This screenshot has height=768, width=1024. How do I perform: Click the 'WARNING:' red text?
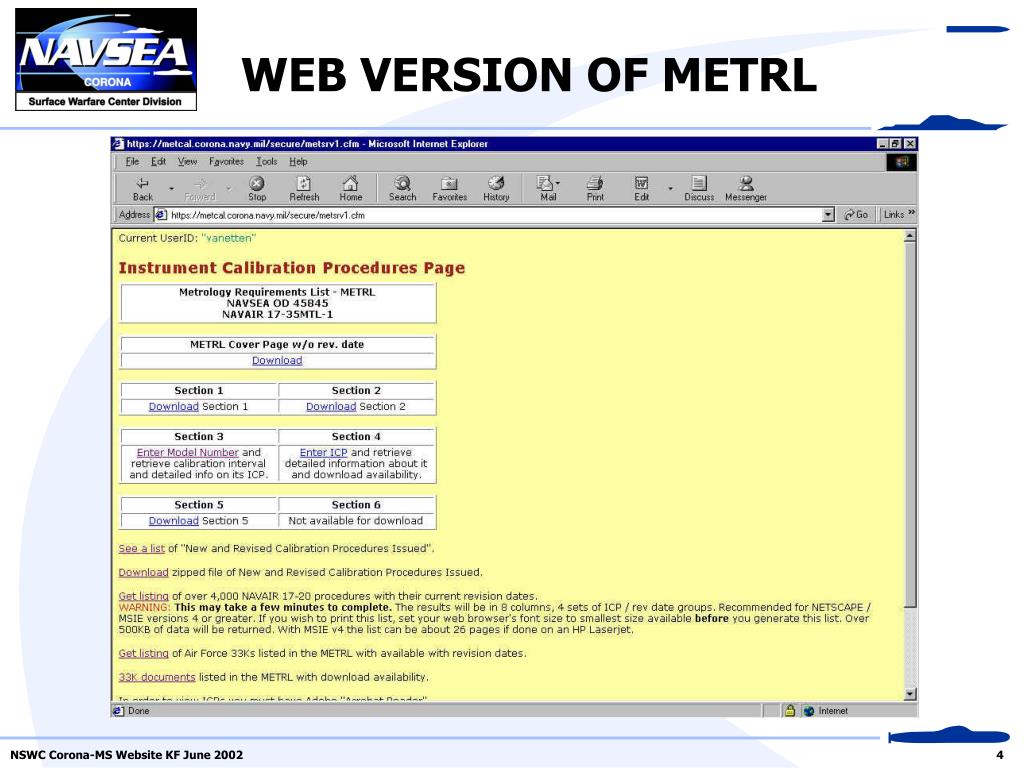[144, 607]
